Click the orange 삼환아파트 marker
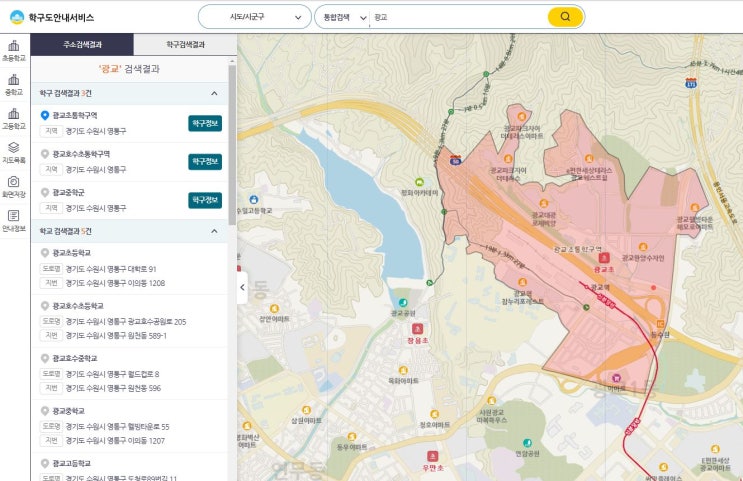Image resolution: width=743 pixels, height=481 pixels. 307,410
